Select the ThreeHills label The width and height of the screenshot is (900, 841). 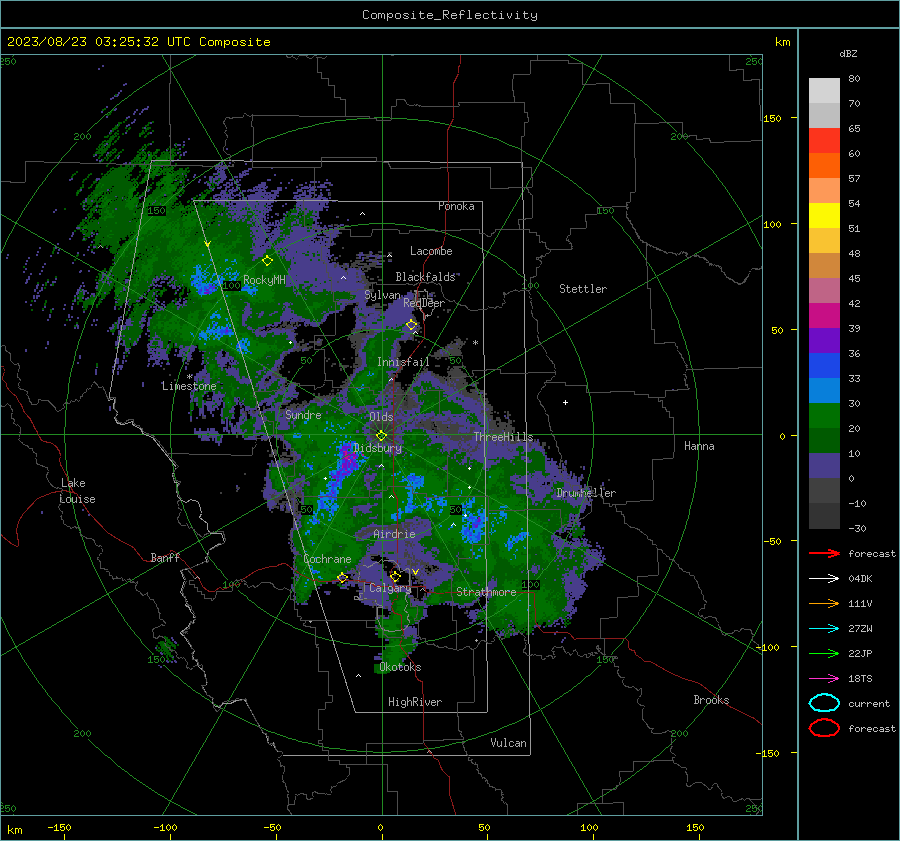503,437
